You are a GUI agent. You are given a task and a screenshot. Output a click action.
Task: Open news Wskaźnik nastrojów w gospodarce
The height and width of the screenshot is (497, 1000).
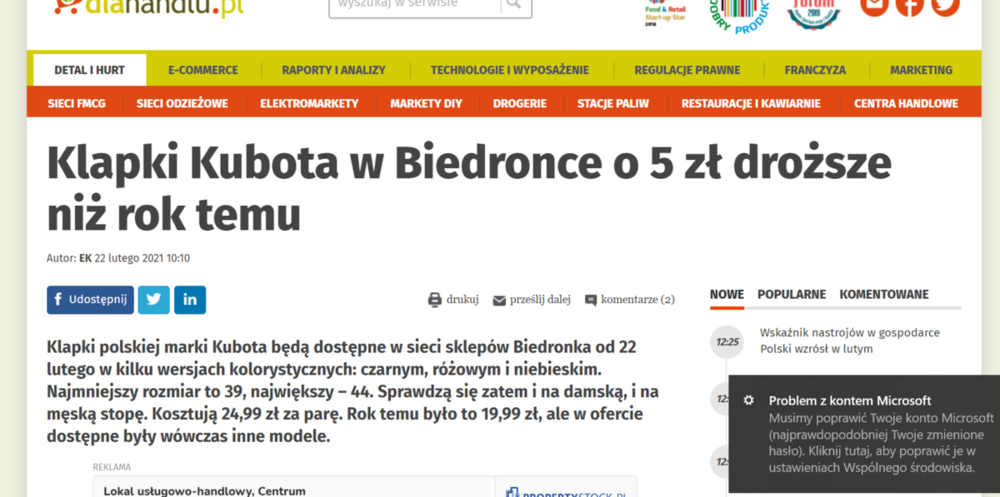pos(849,341)
